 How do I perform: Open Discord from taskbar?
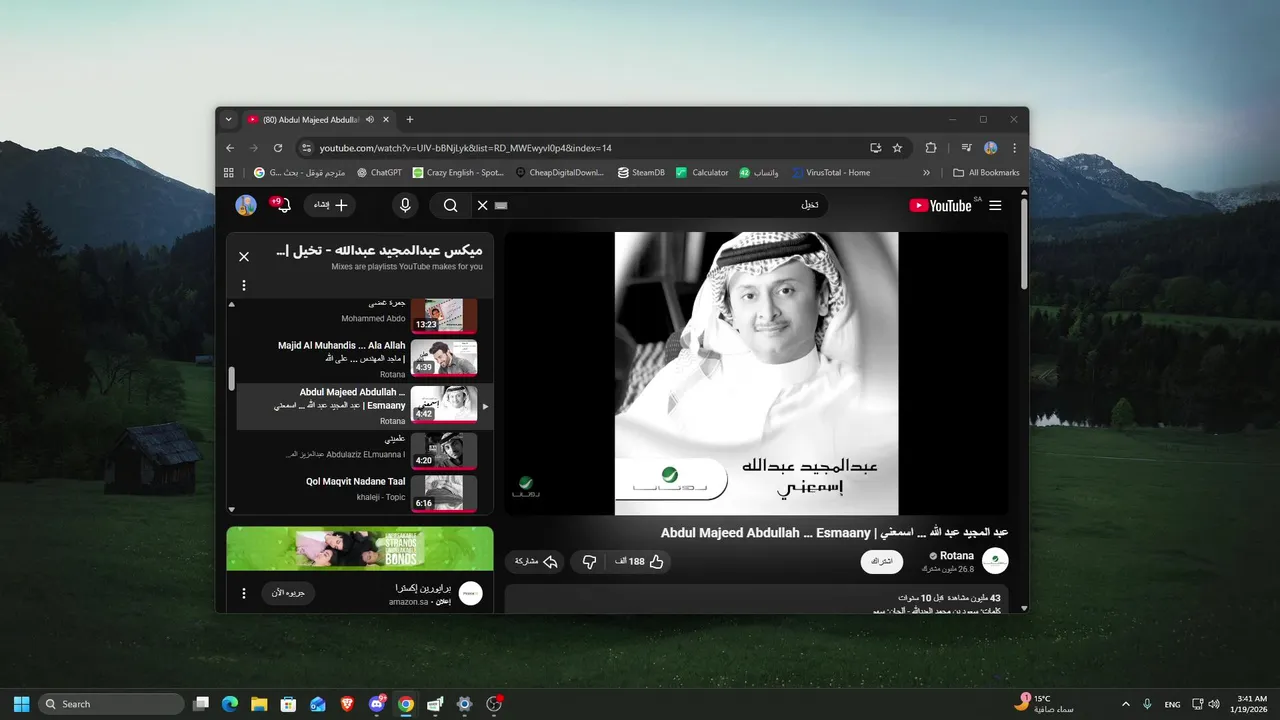point(377,704)
